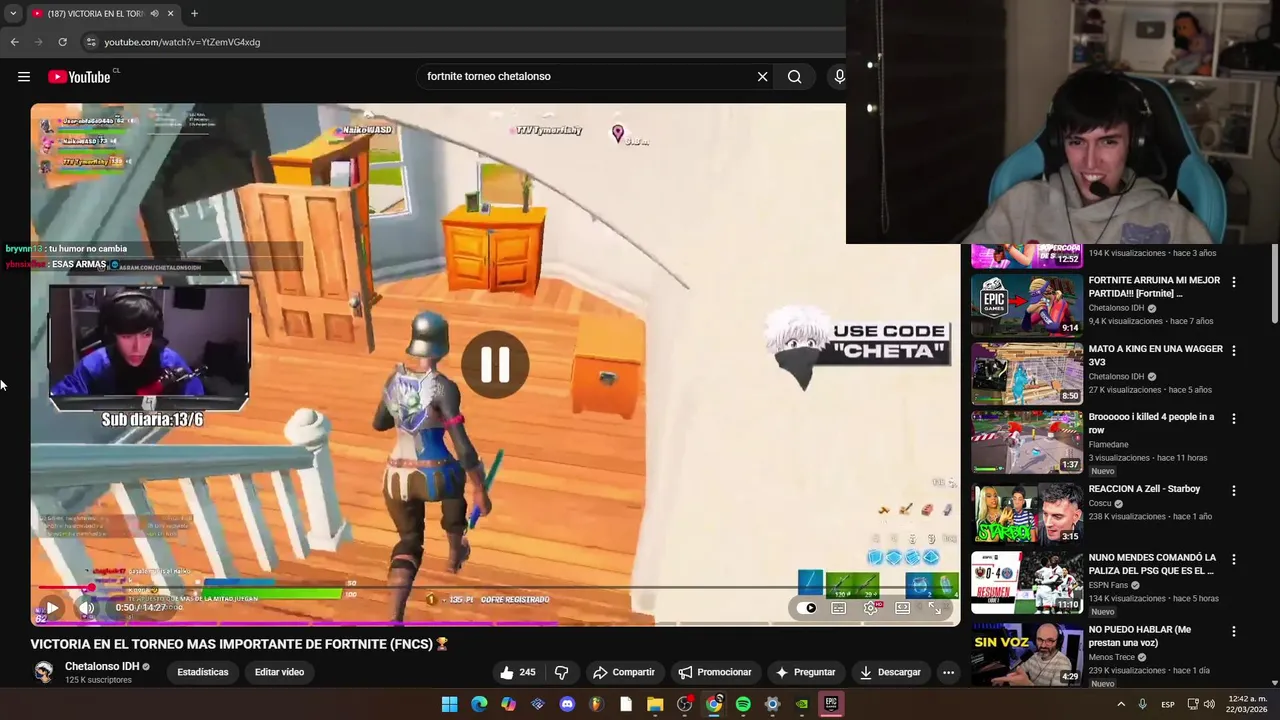Enter fullscreen mode in the player
This screenshot has height=720, width=1280.
(935, 608)
